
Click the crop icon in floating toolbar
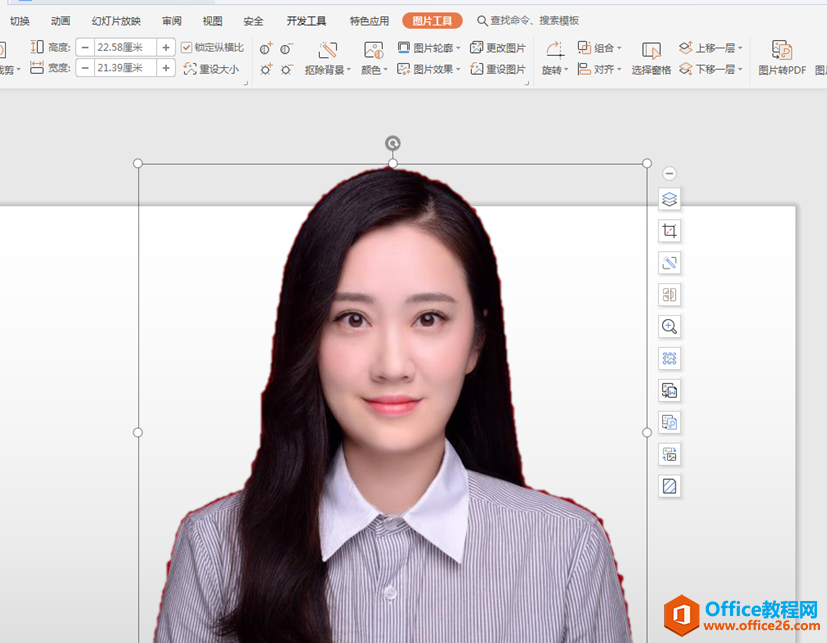tap(669, 231)
